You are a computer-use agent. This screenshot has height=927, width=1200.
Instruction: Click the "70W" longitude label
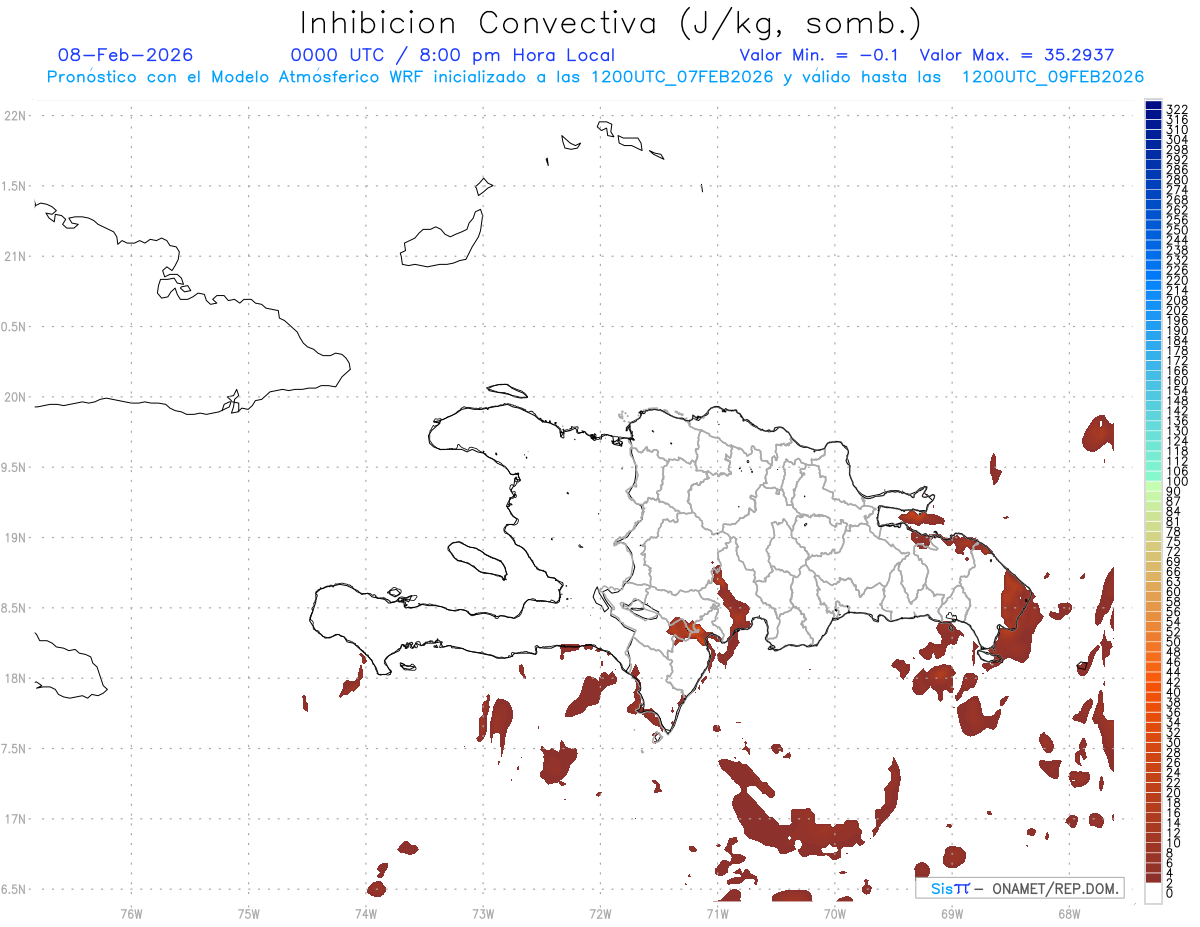835,913
